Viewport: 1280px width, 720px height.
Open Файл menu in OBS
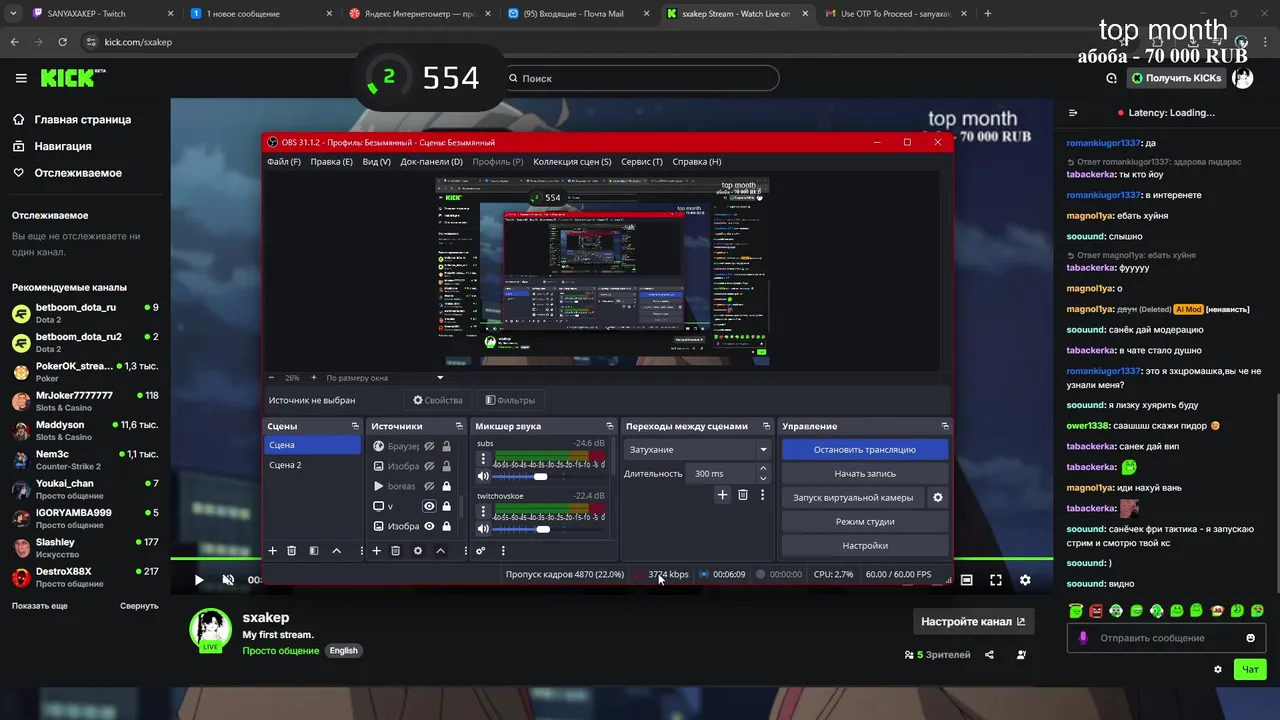(283, 162)
